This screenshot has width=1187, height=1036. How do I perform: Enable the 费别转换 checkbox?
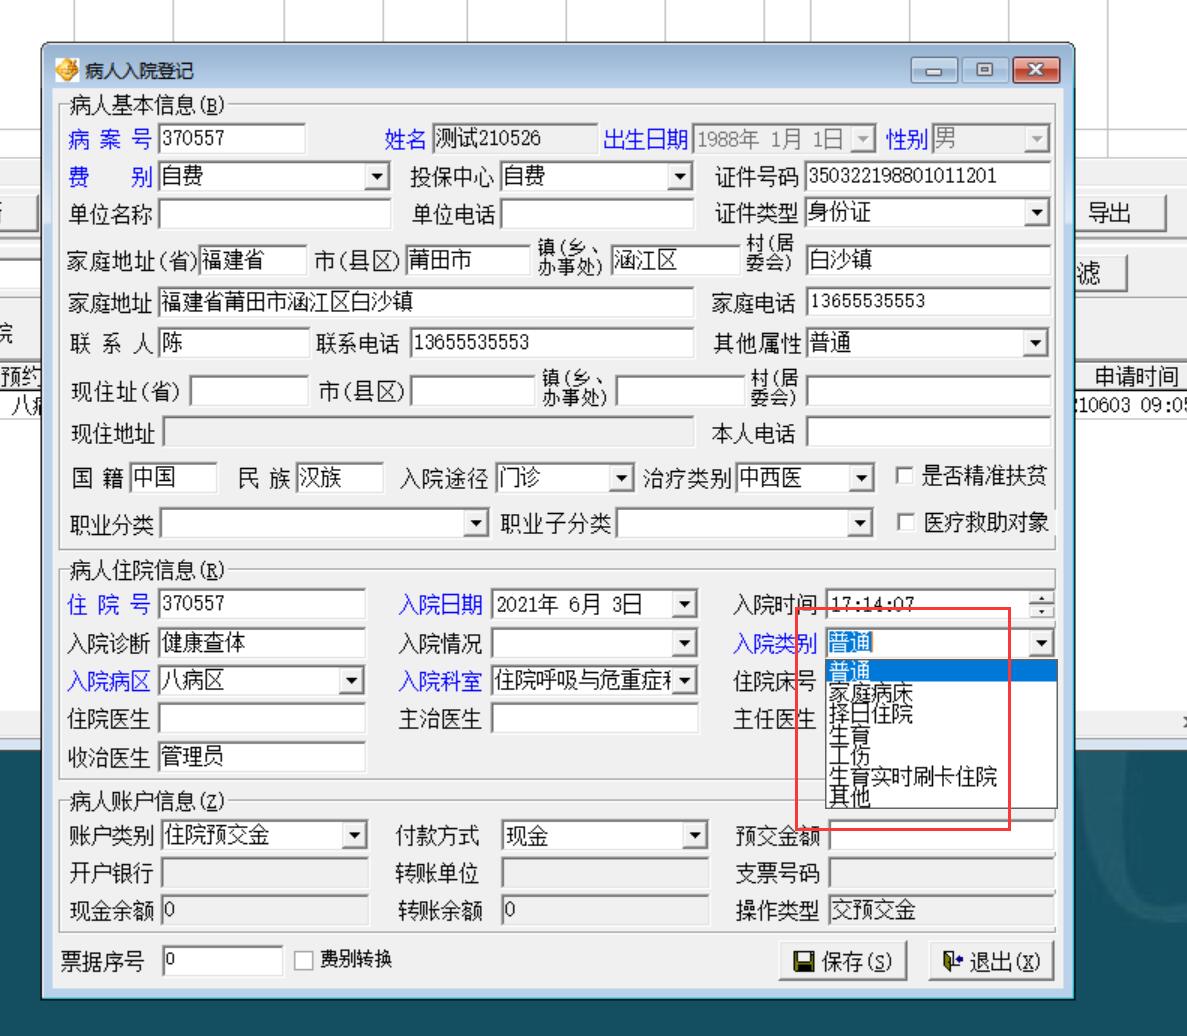click(304, 960)
